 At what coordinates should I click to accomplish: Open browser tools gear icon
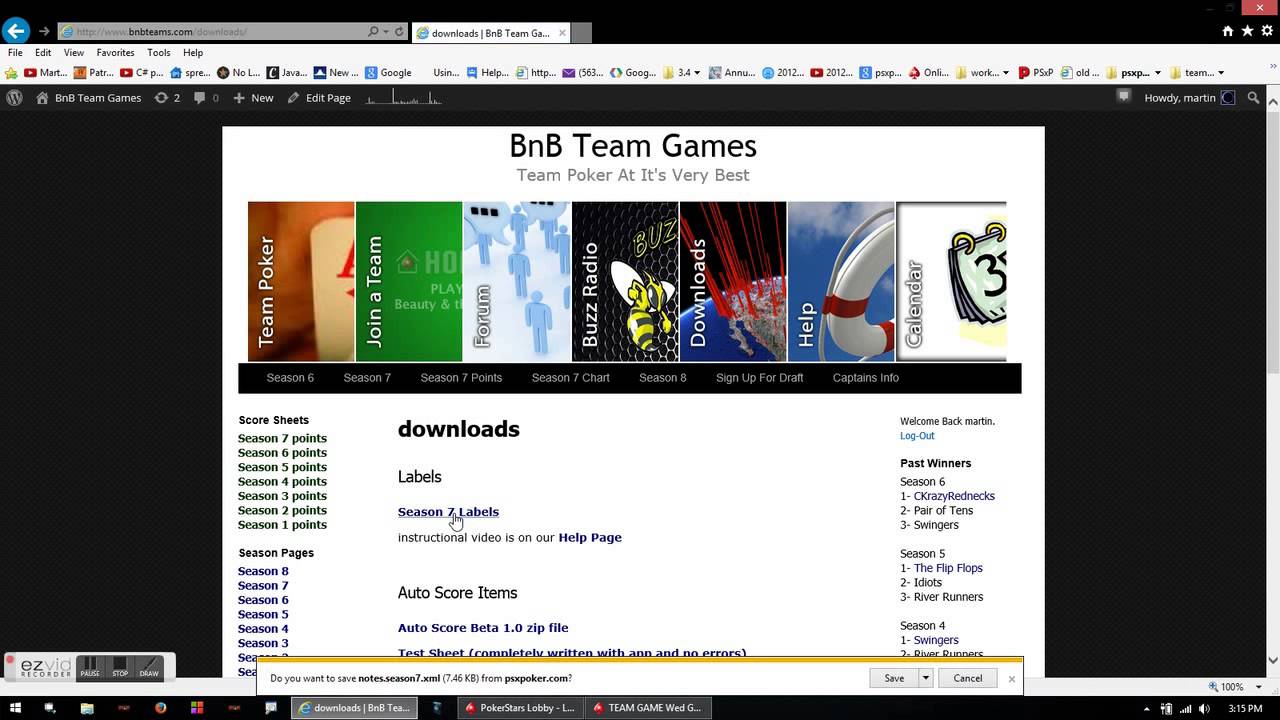coord(1266,31)
